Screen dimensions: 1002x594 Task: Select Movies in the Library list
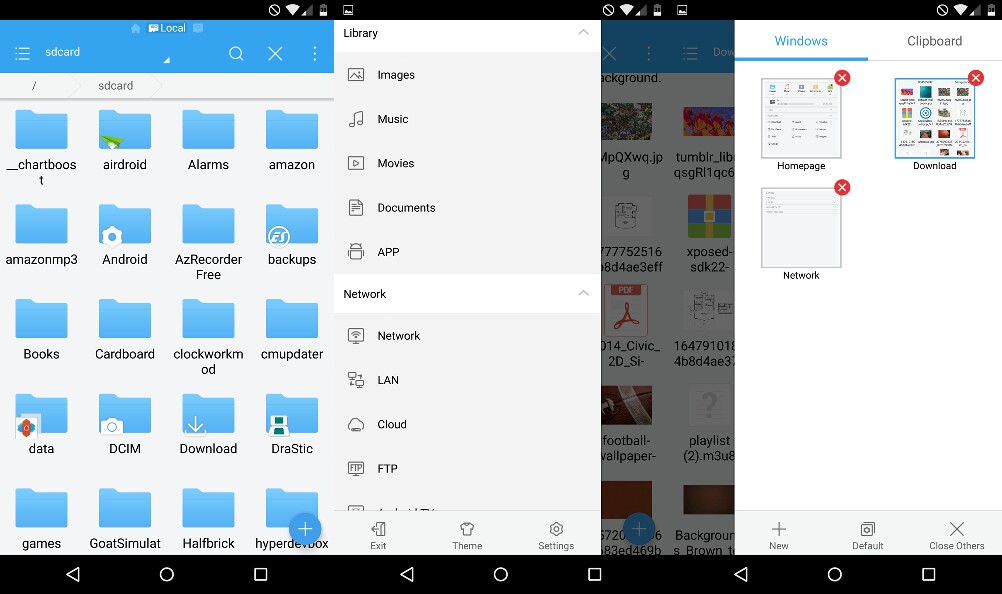[467, 164]
